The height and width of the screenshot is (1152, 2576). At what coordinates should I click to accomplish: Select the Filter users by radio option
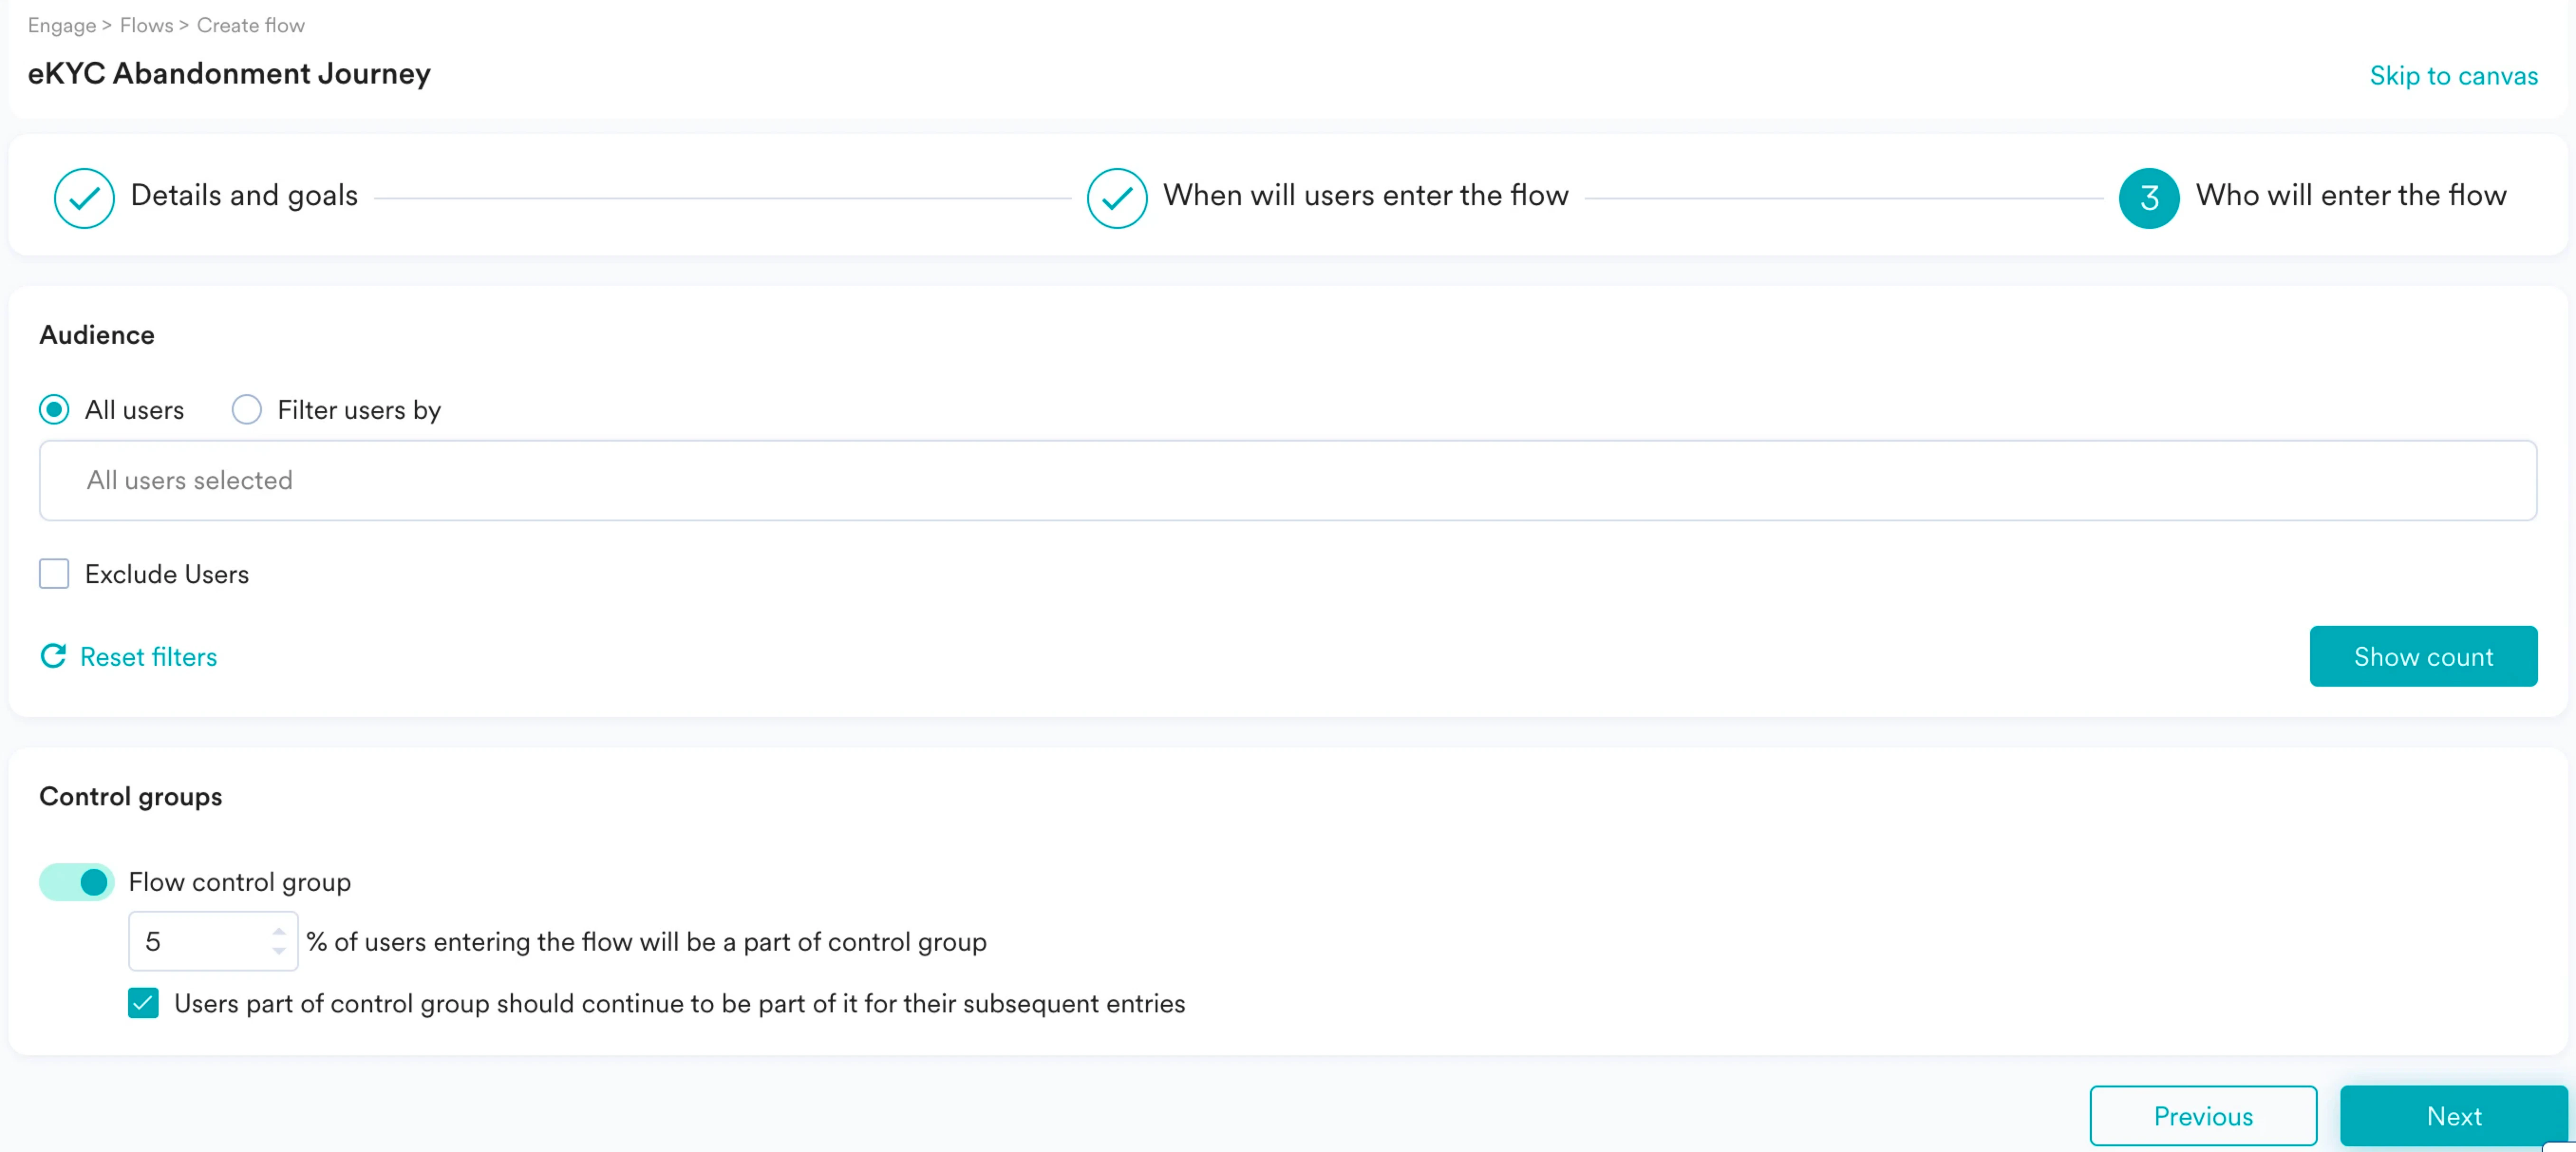pos(247,409)
